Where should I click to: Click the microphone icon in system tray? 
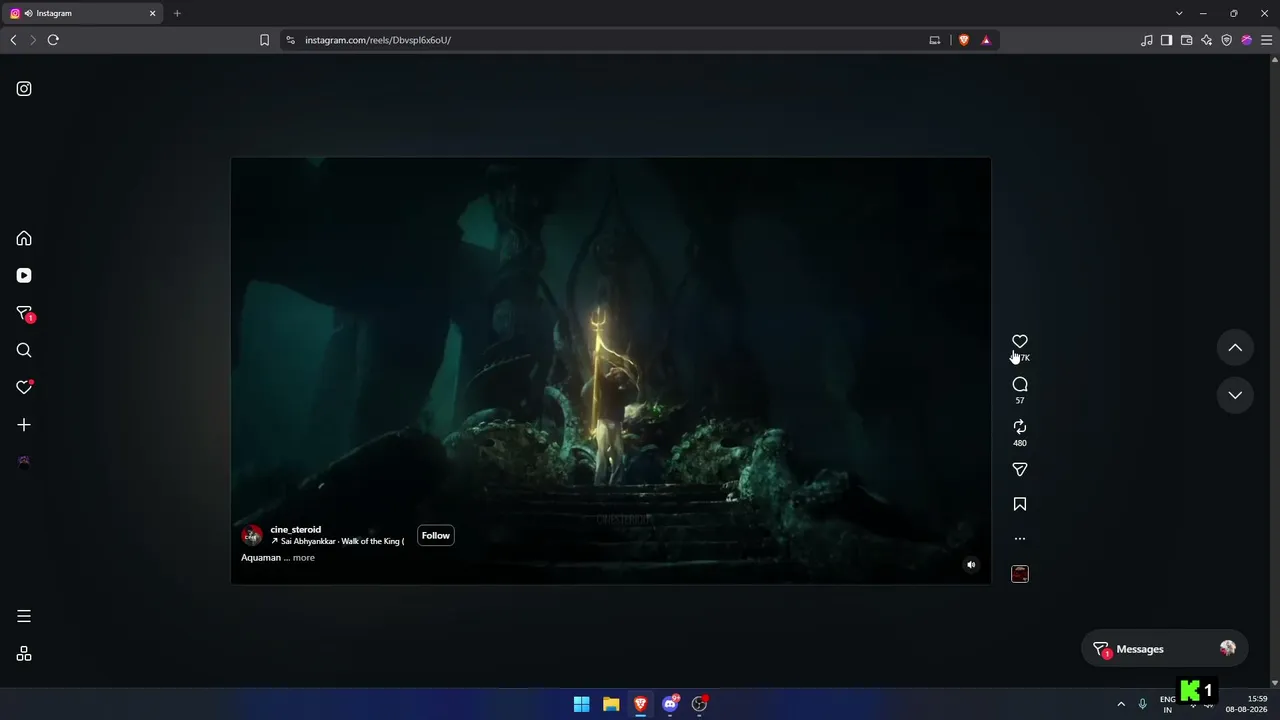tap(1142, 704)
